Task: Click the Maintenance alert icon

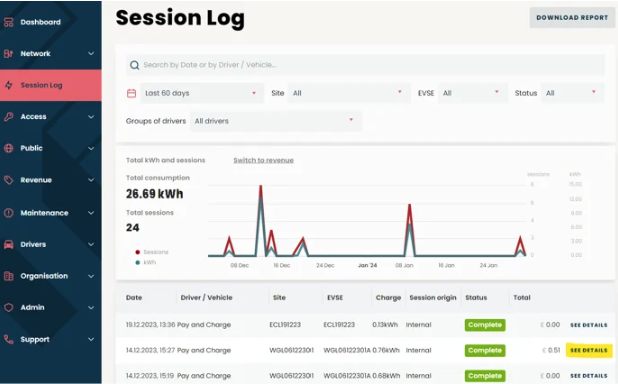Action: [x=9, y=213]
